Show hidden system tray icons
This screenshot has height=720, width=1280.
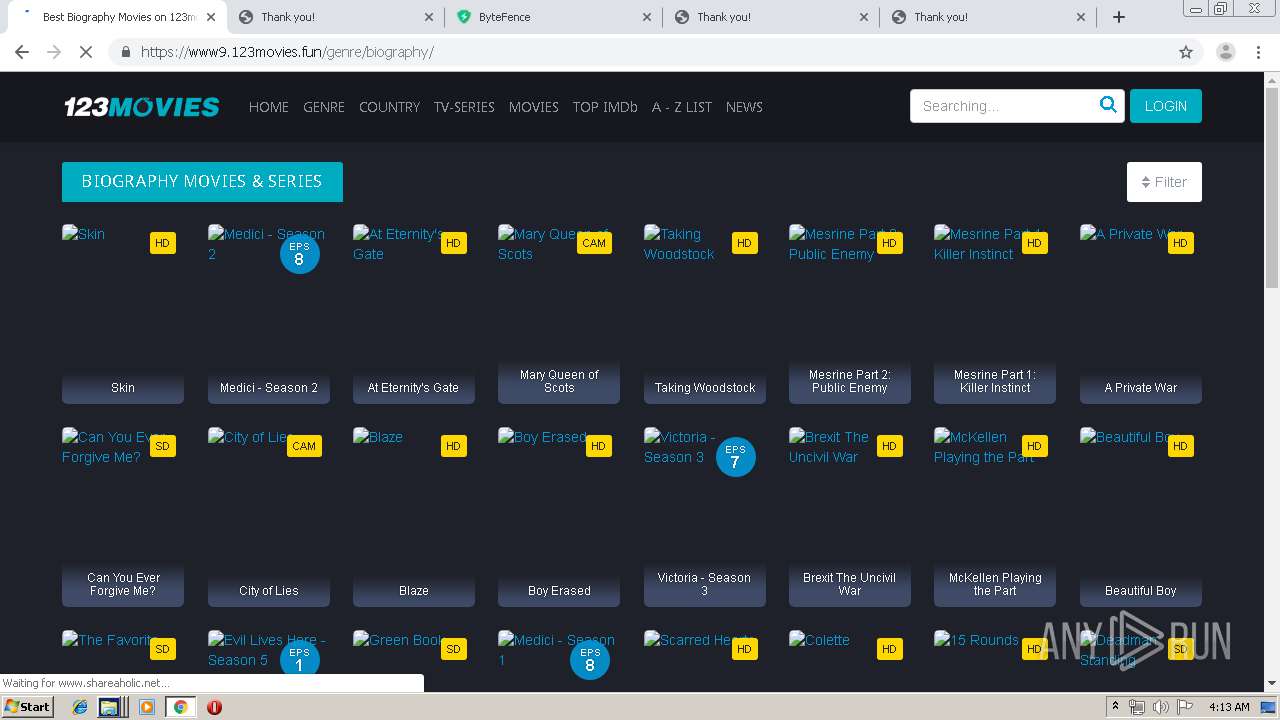click(x=1115, y=707)
